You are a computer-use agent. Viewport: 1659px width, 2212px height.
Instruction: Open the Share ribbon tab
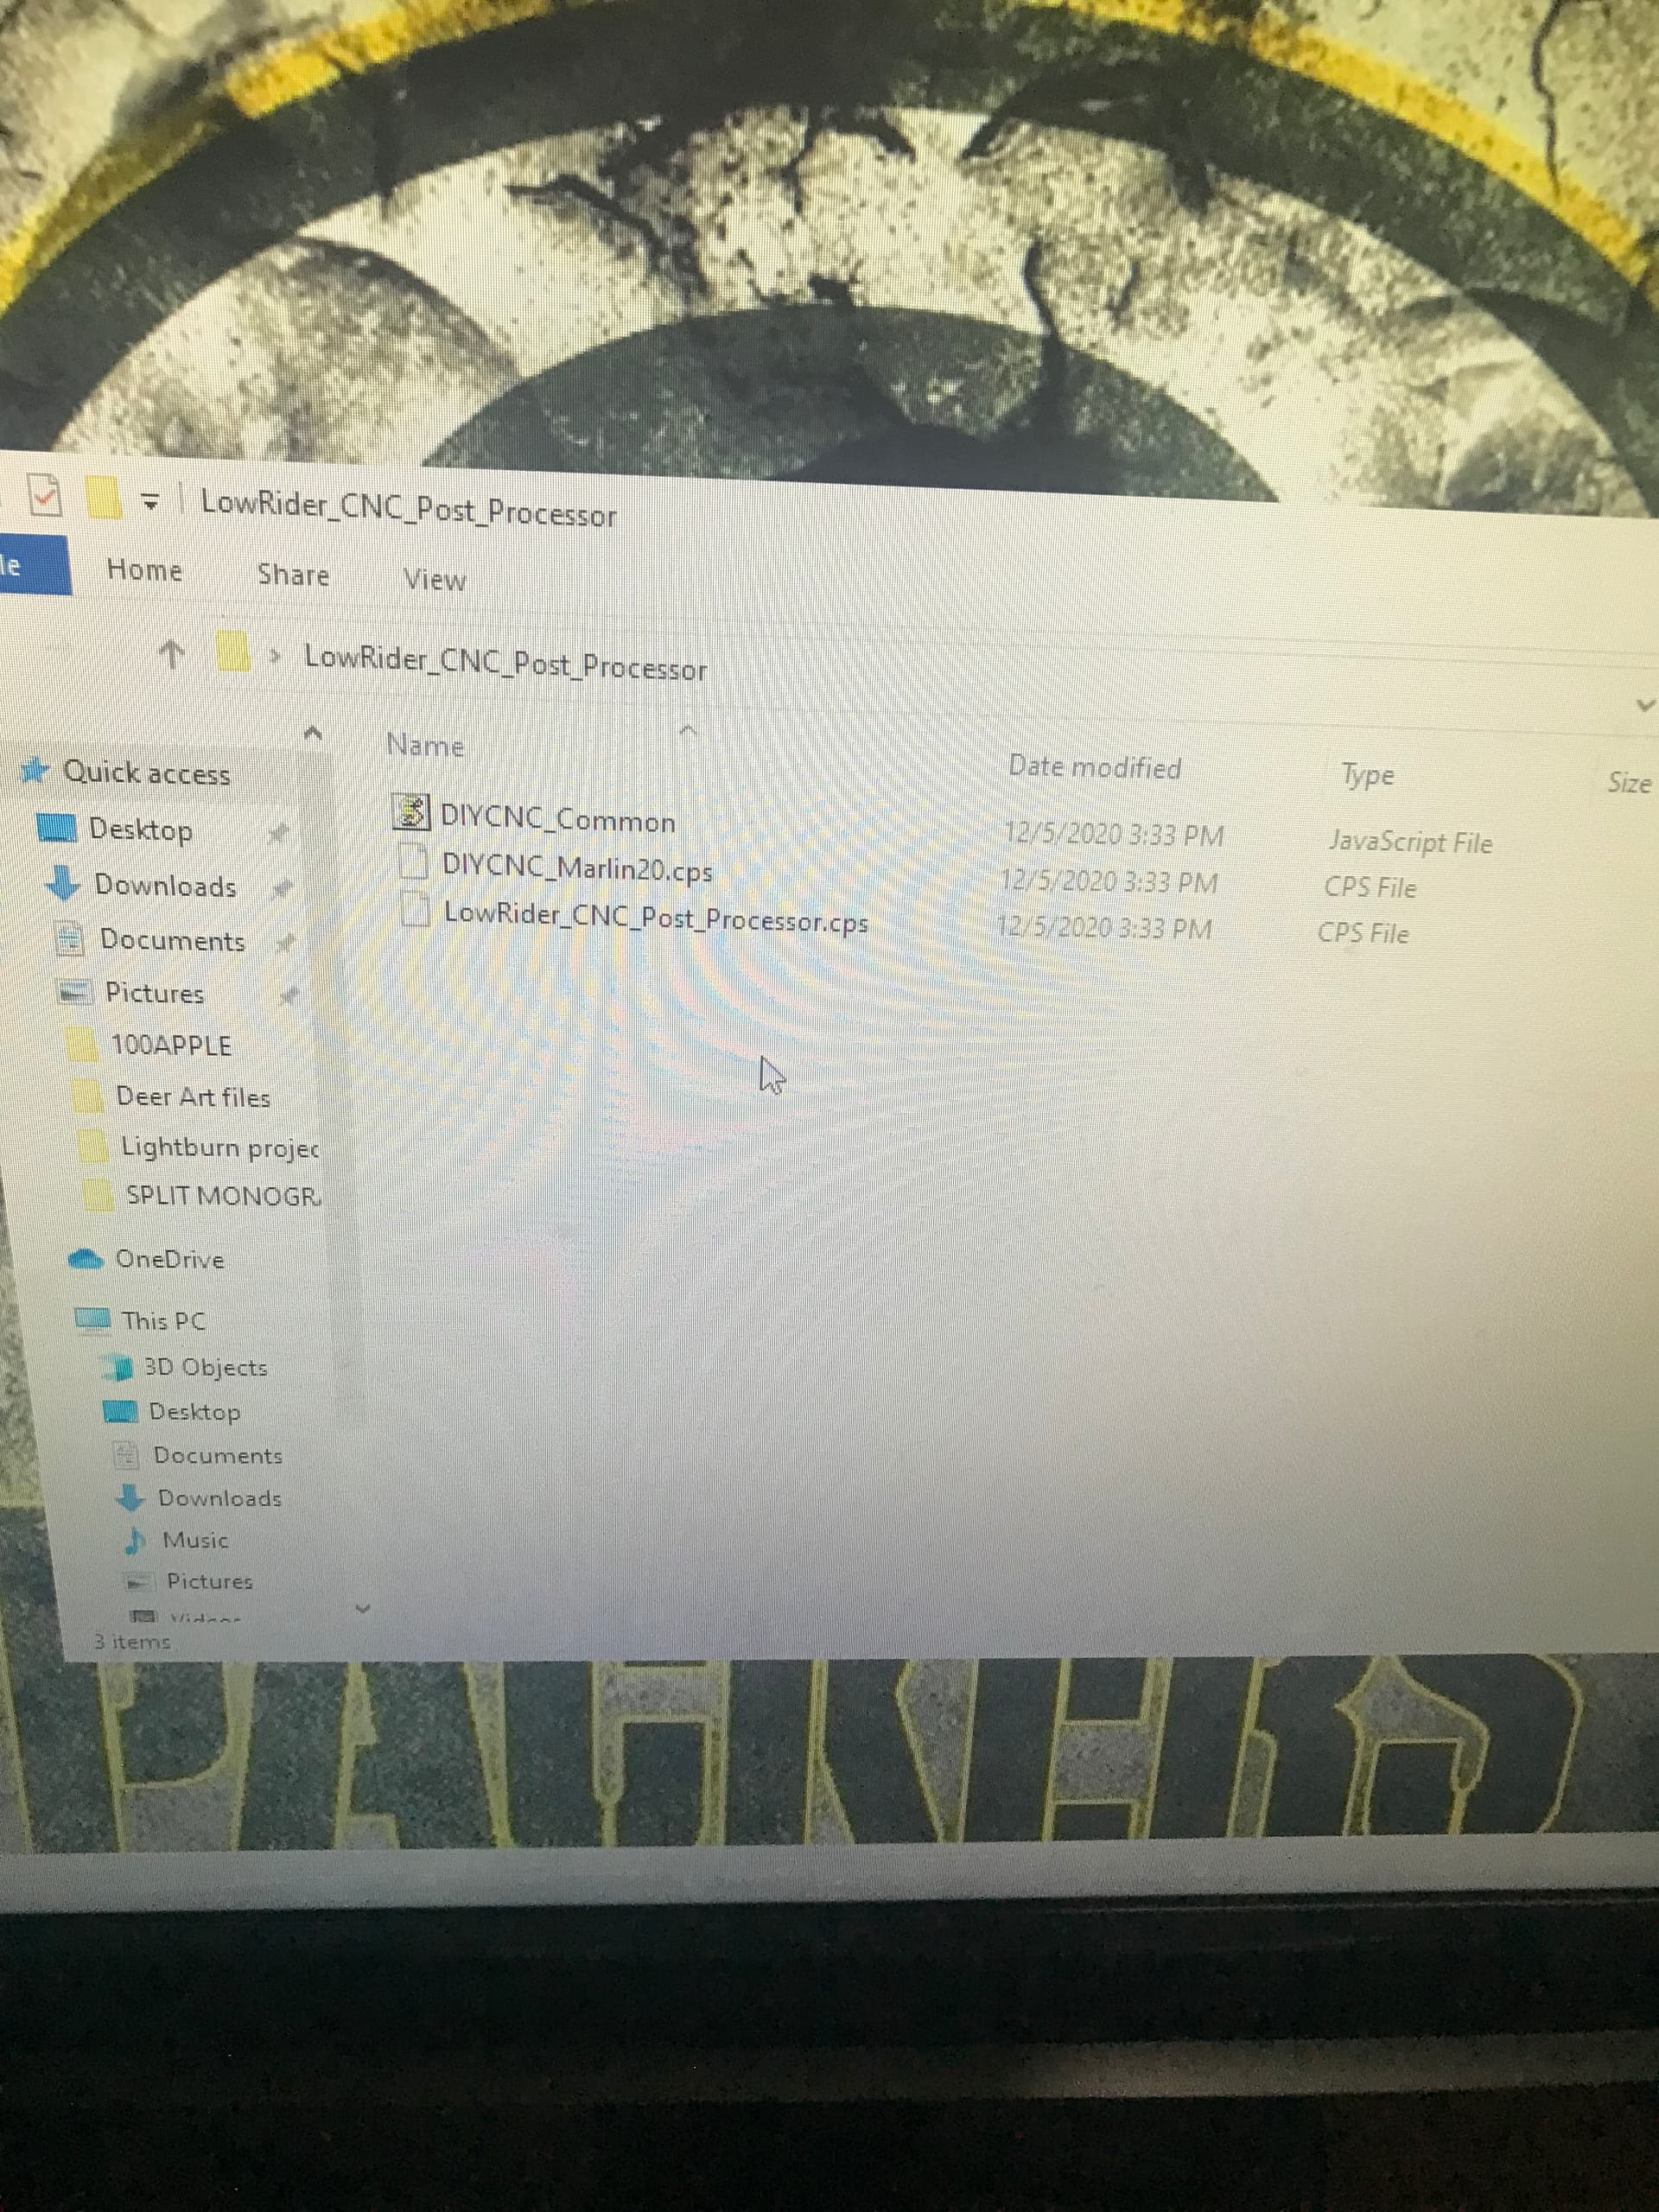click(292, 575)
